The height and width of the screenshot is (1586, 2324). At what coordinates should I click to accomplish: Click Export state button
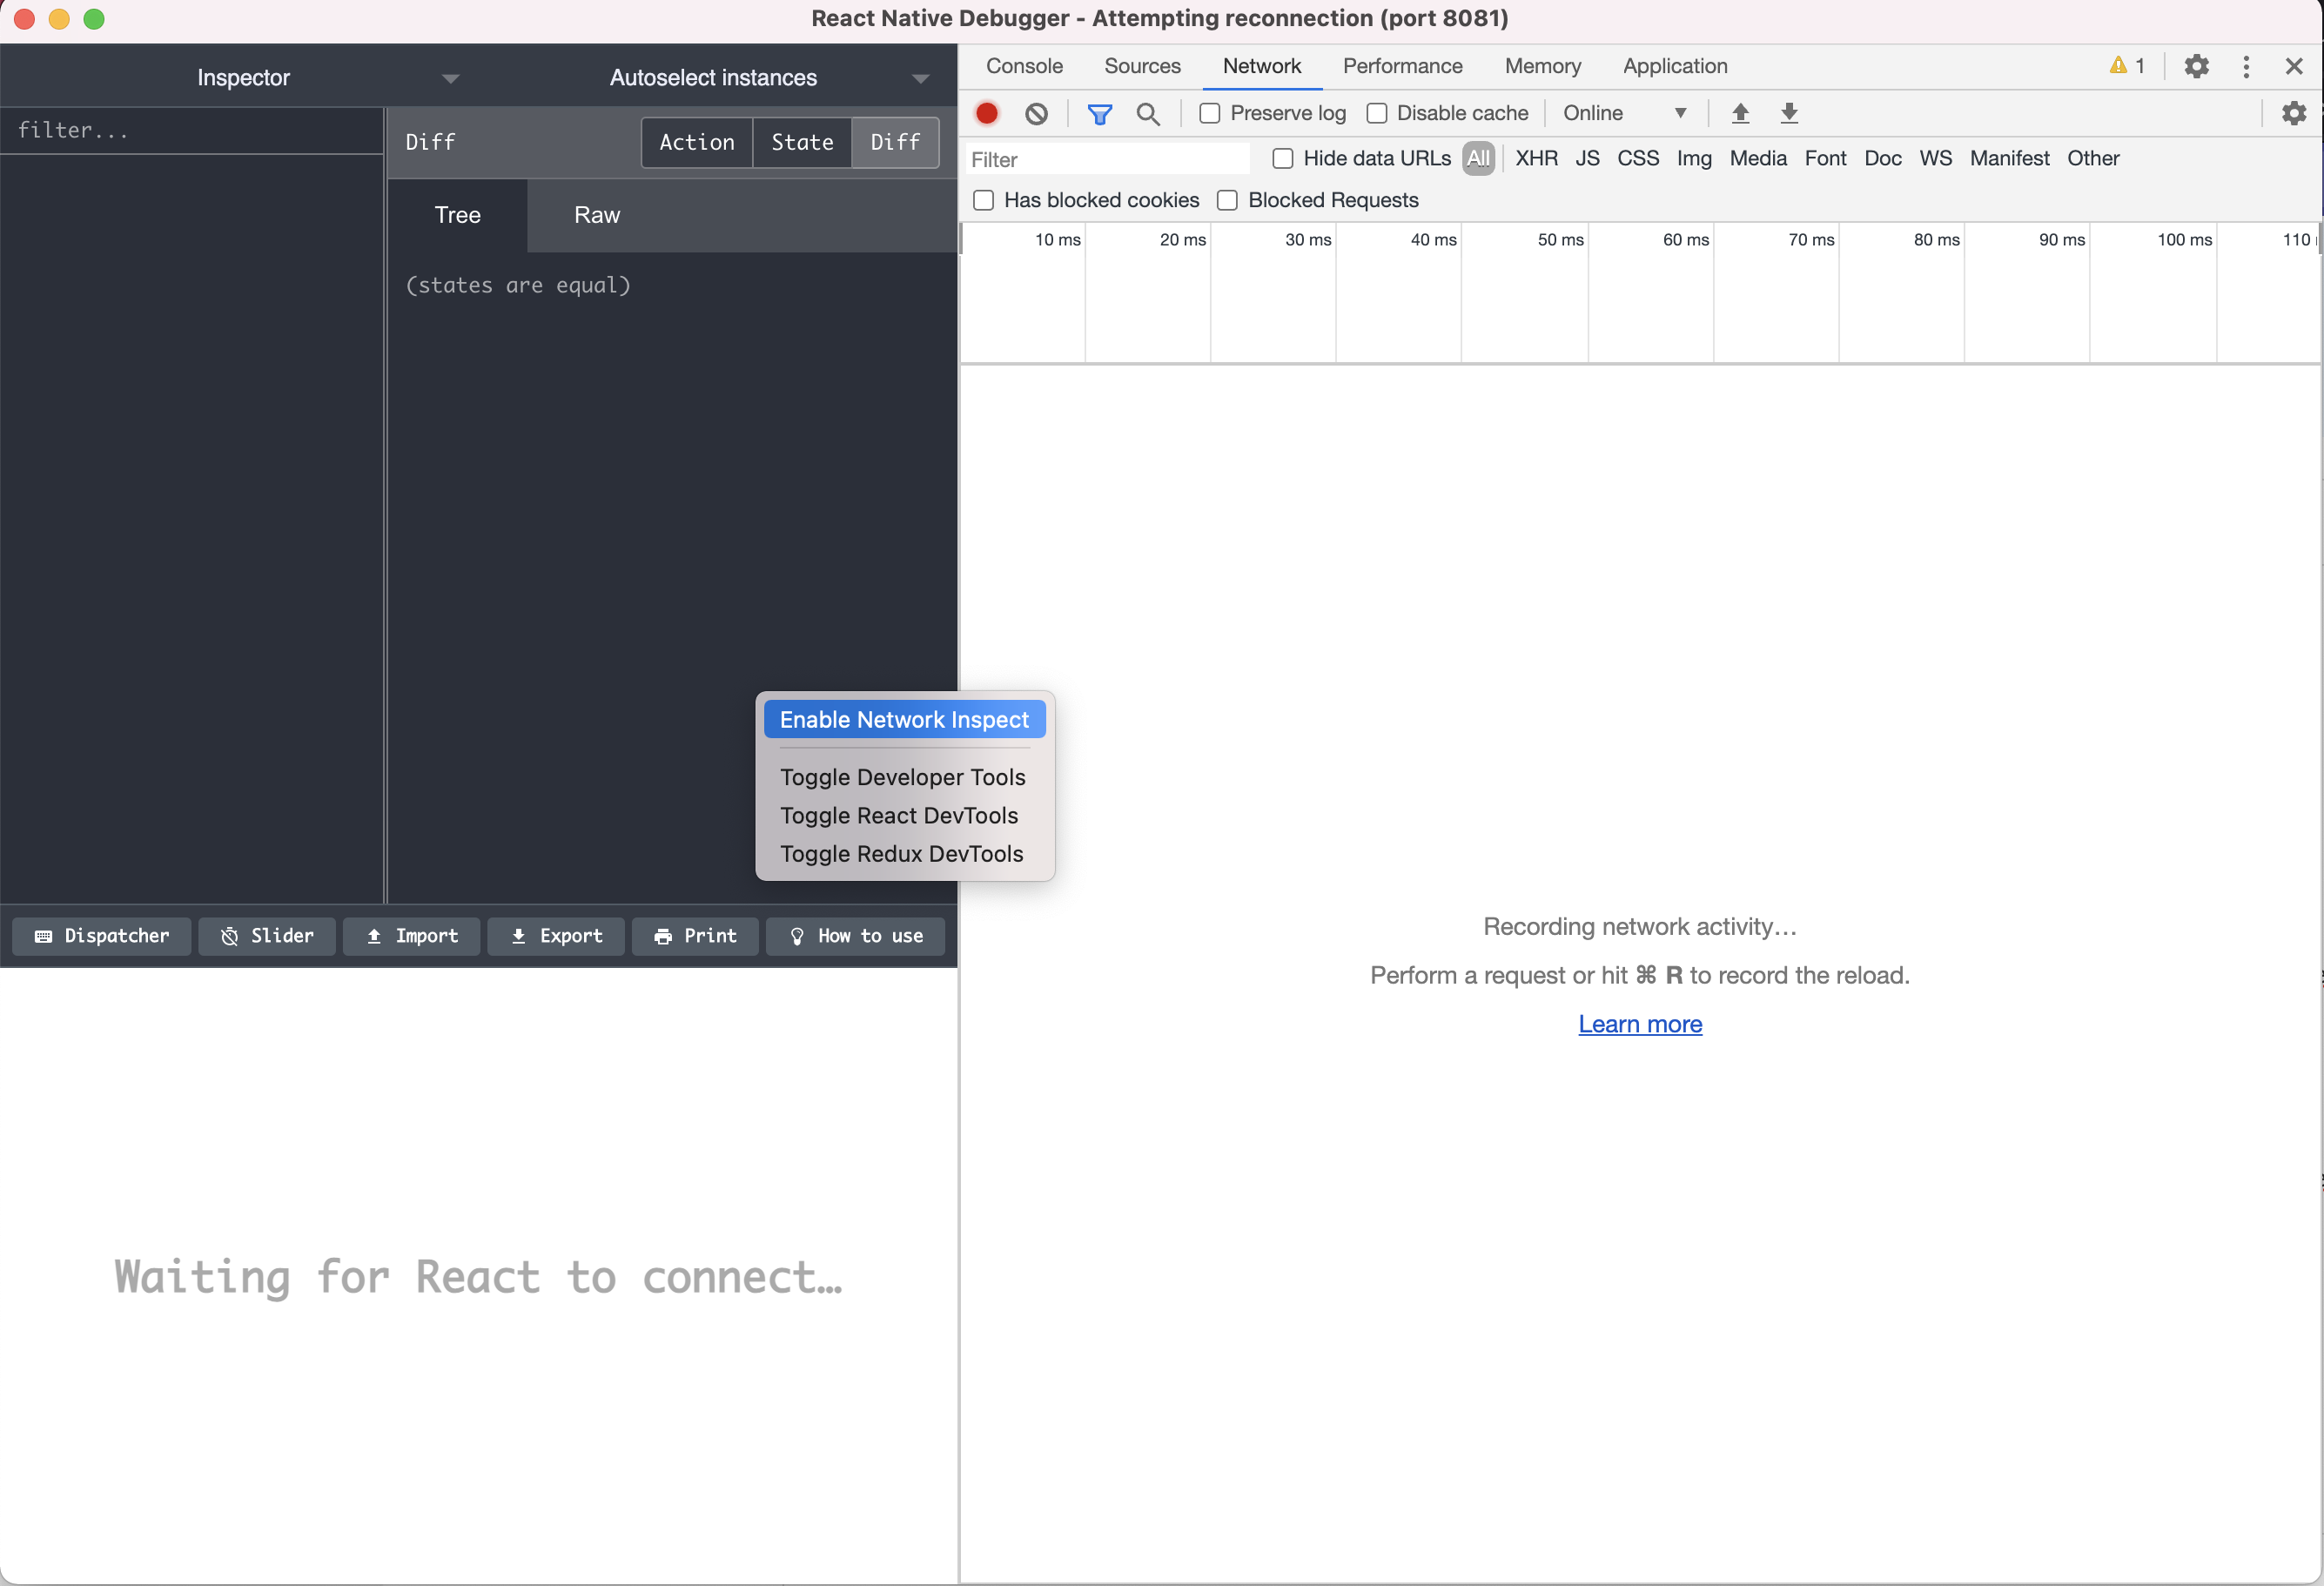556,936
